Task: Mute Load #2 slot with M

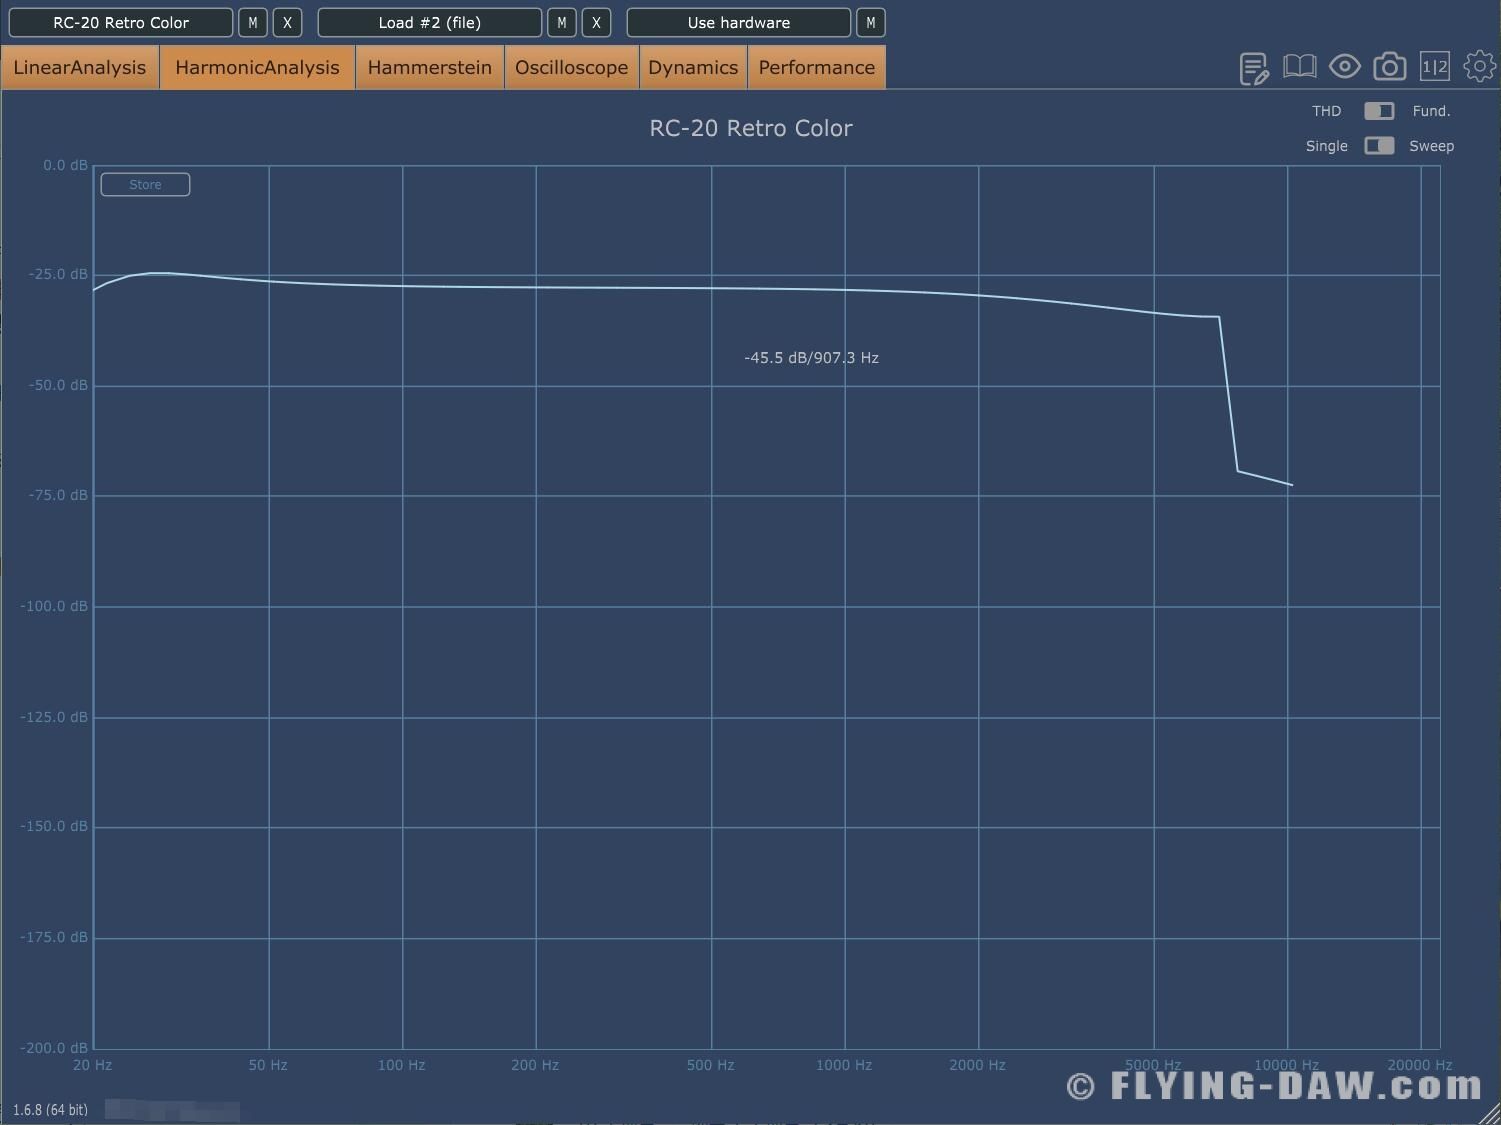Action: click(x=562, y=22)
